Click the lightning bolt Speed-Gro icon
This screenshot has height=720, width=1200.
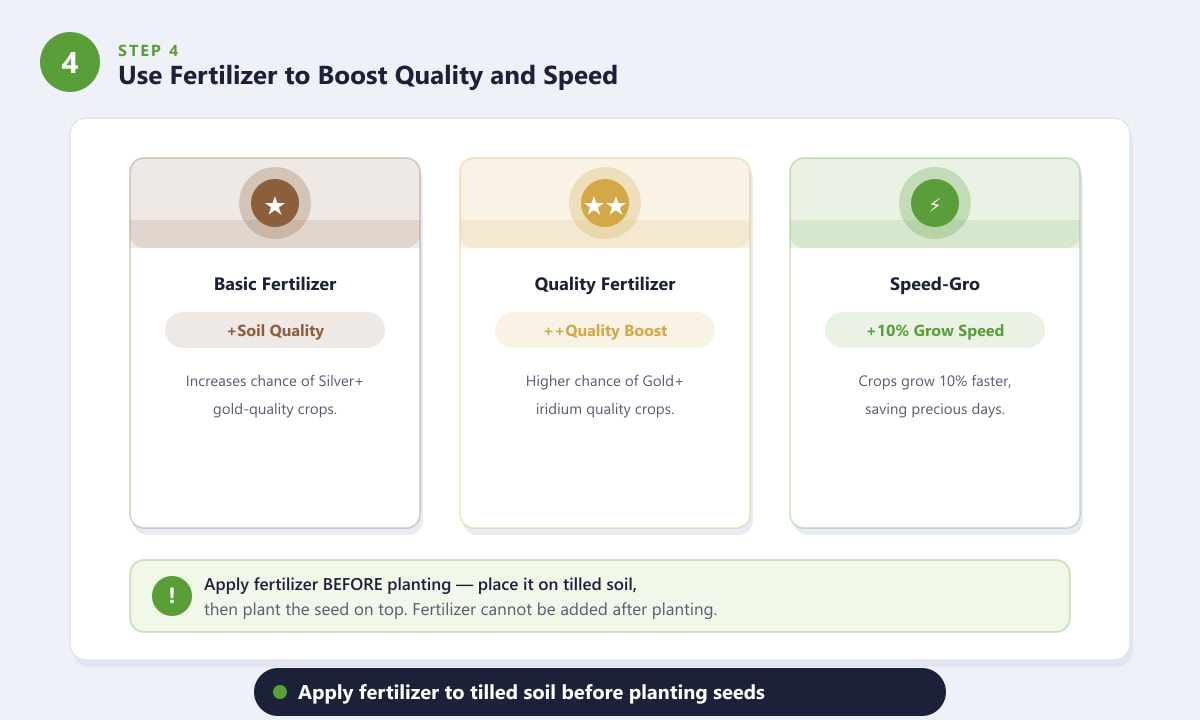click(935, 204)
